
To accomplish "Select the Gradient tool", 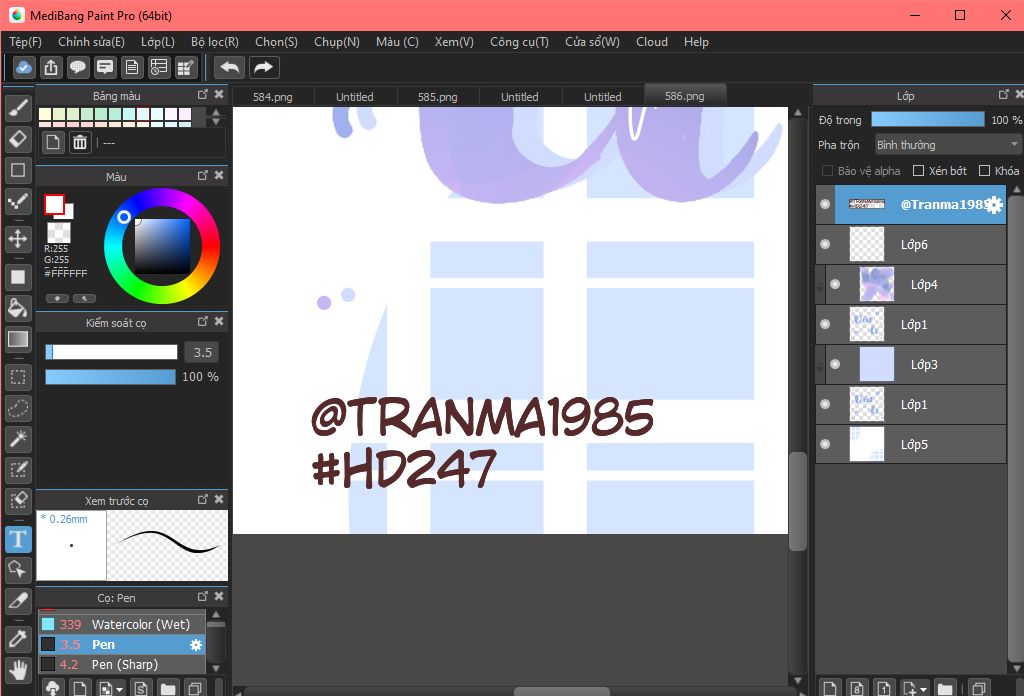I will pyautogui.click(x=18, y=339).
